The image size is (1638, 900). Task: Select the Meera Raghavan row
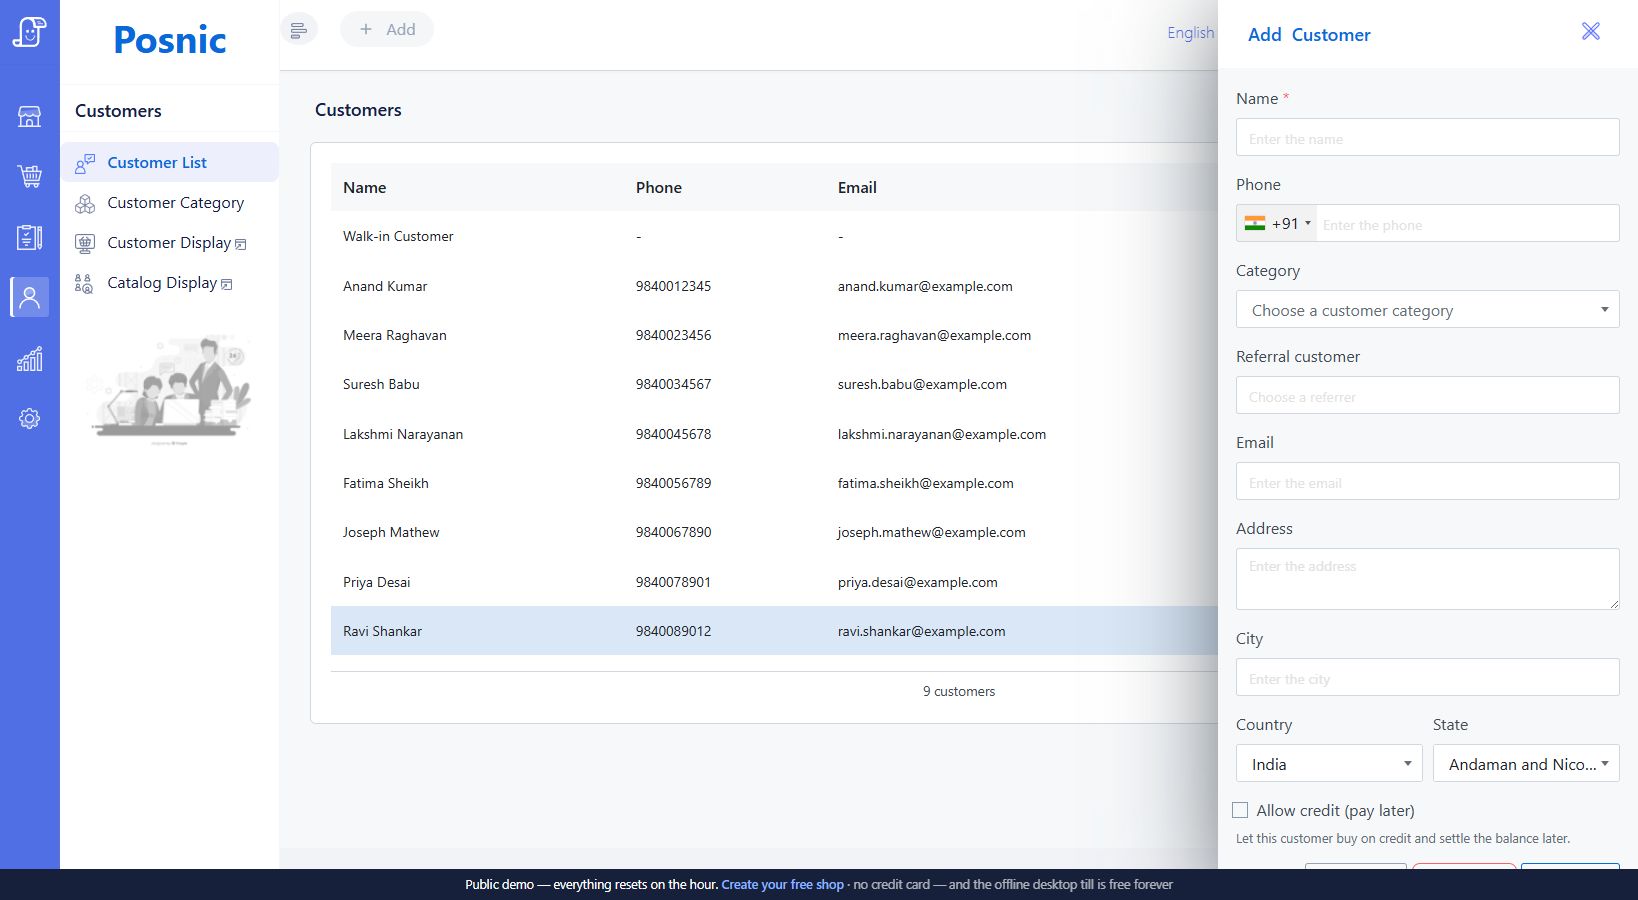(x=774, y=335)
